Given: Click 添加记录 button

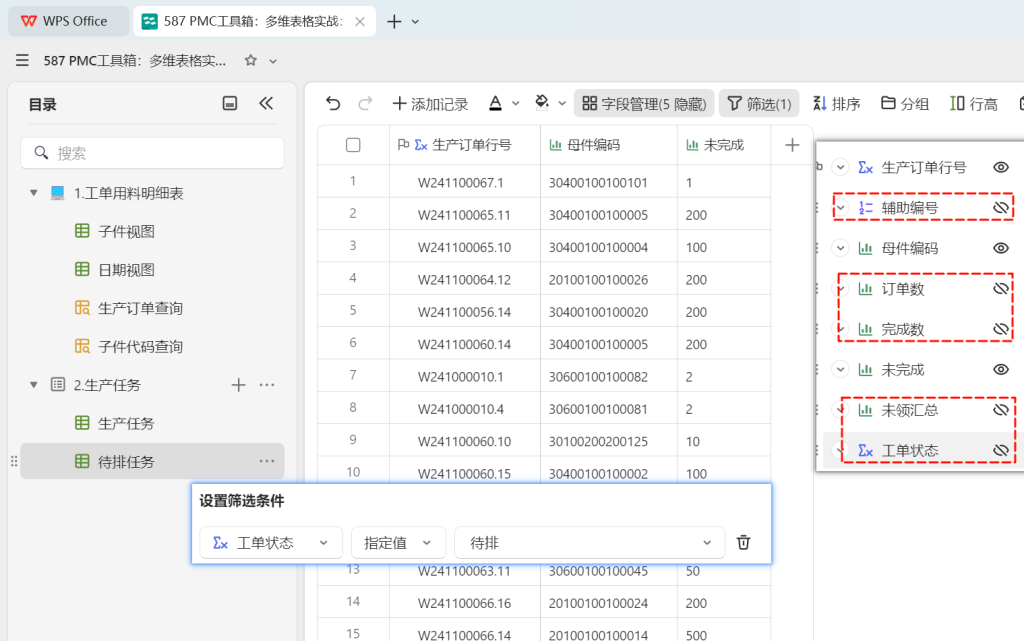Looking at the screenshot, I should pos(430,104).
